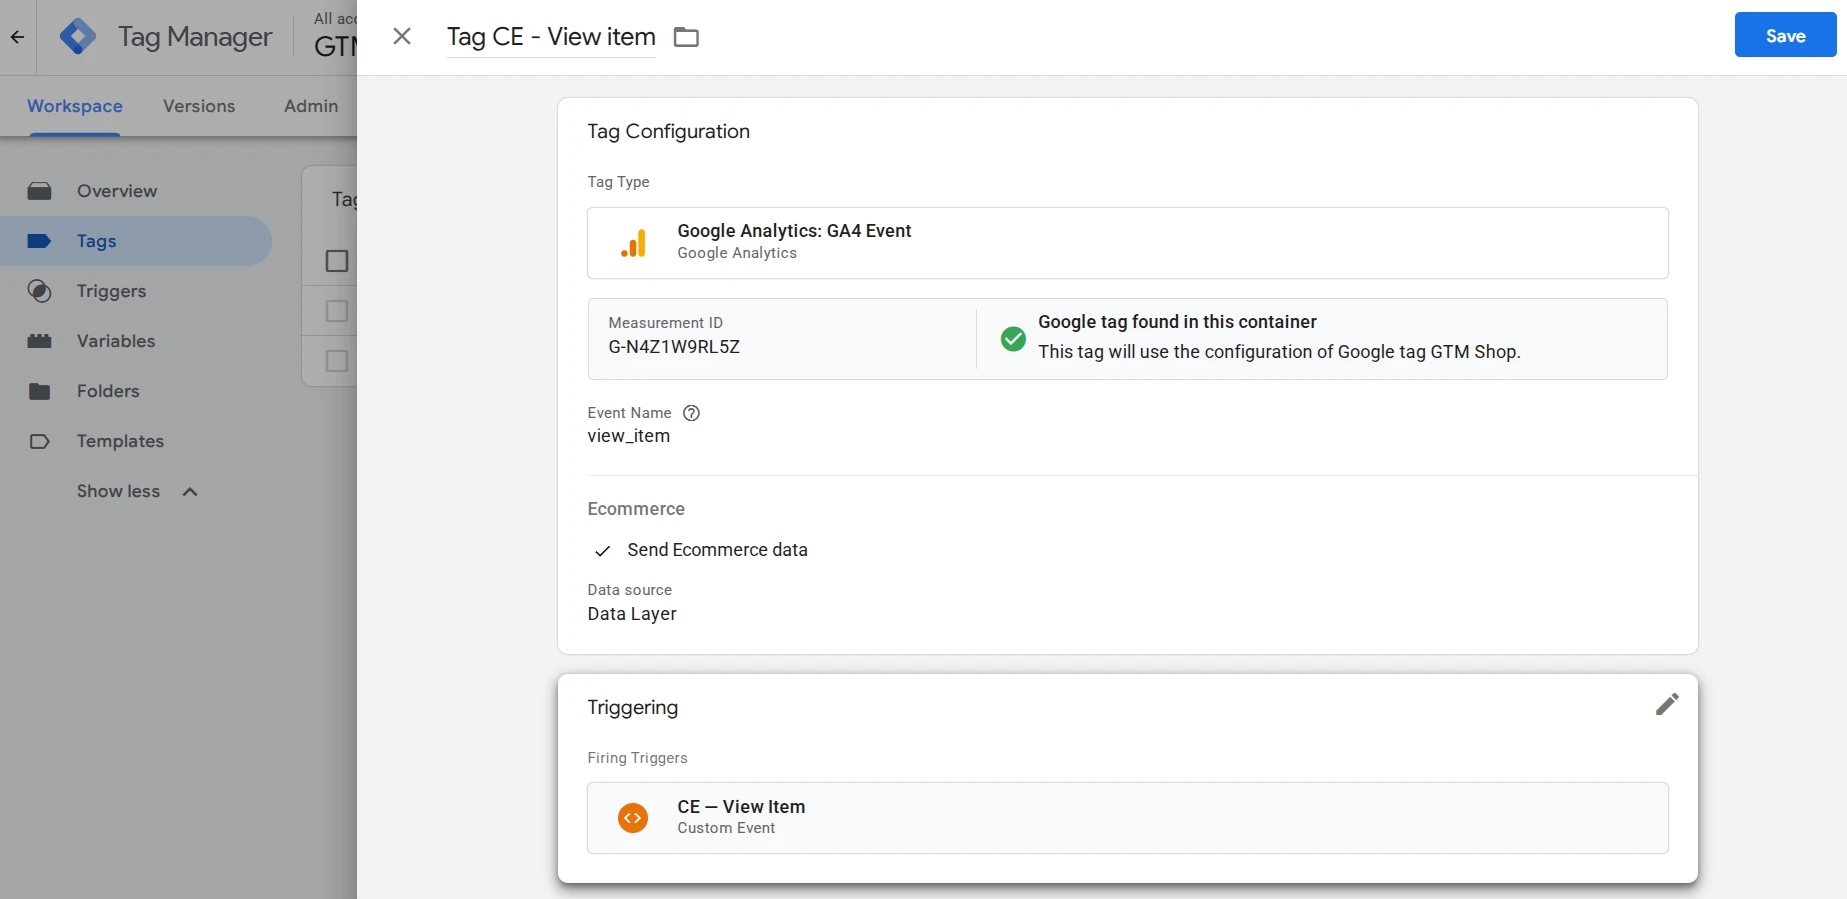The width and height of the screenshot is (1847, 899).
Task: Edit triggering with the pencil icon
Action: click(1667, 704)
